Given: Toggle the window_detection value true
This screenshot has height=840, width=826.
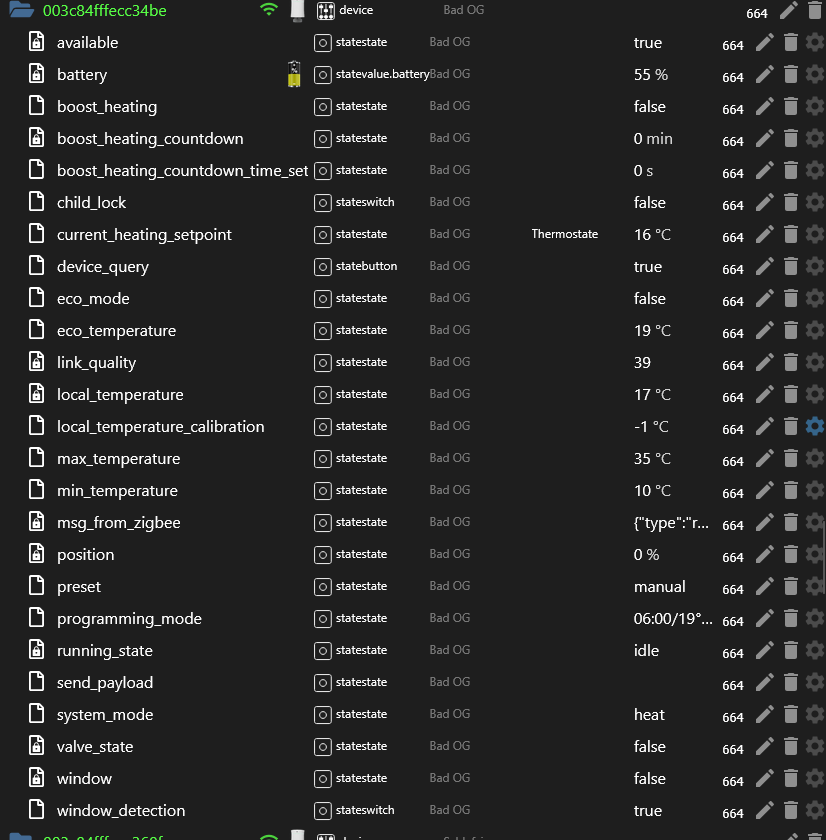Looking at the screenshot, I should pos(647,811).
